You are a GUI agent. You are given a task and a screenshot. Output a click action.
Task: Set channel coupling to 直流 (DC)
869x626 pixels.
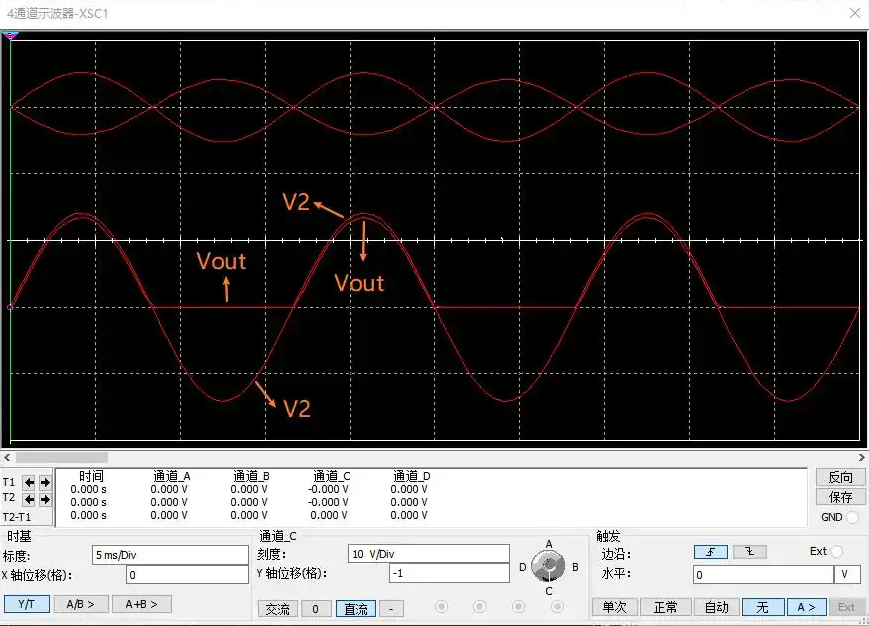[x=356, y=609]
